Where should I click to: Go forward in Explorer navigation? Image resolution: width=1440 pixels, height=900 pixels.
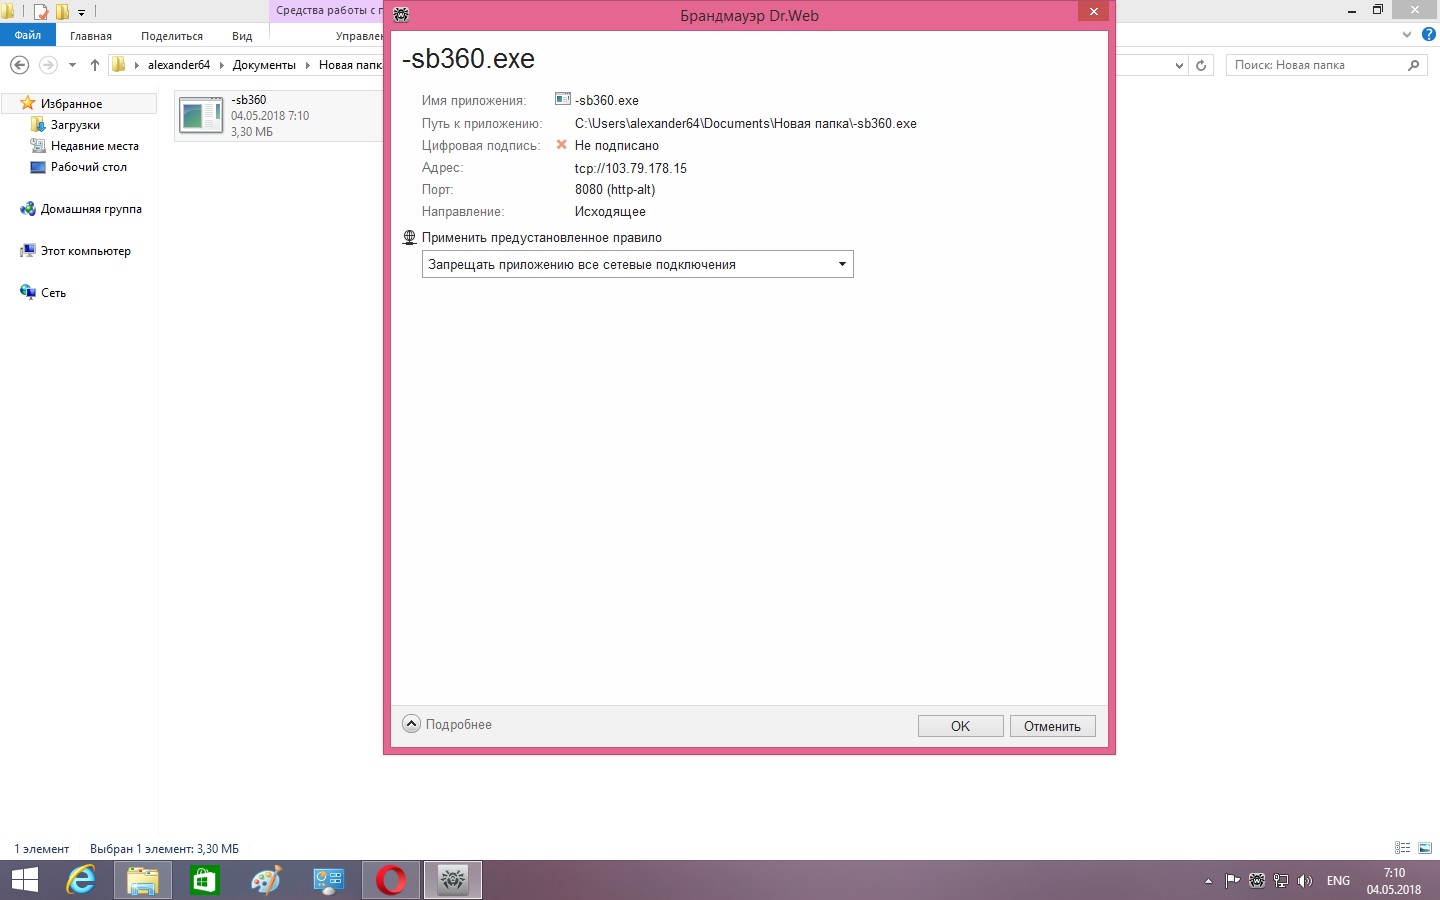point(48,65)
